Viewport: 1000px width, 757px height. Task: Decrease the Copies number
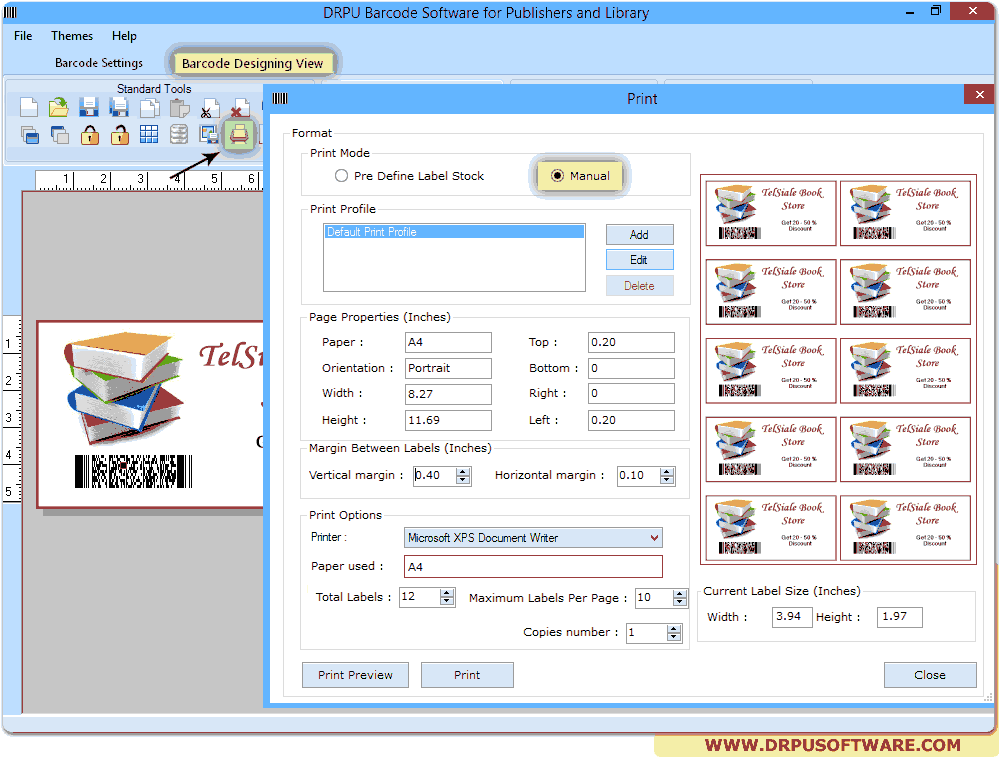coord(674,636)
